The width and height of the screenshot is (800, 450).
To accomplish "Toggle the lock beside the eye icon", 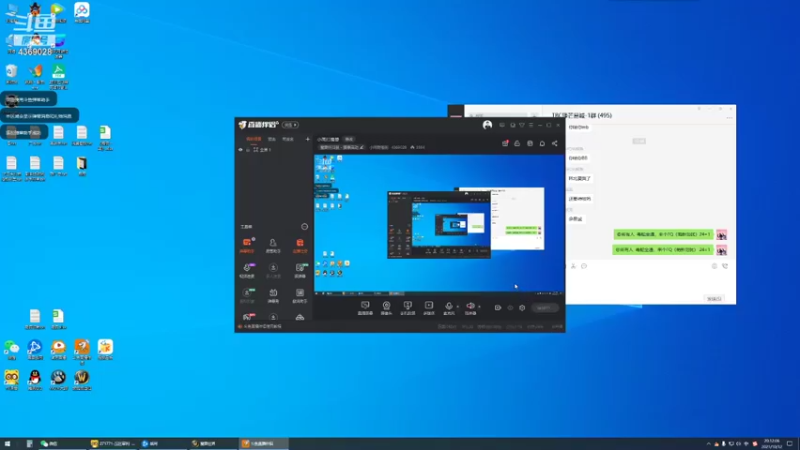I will click(248, 149).
